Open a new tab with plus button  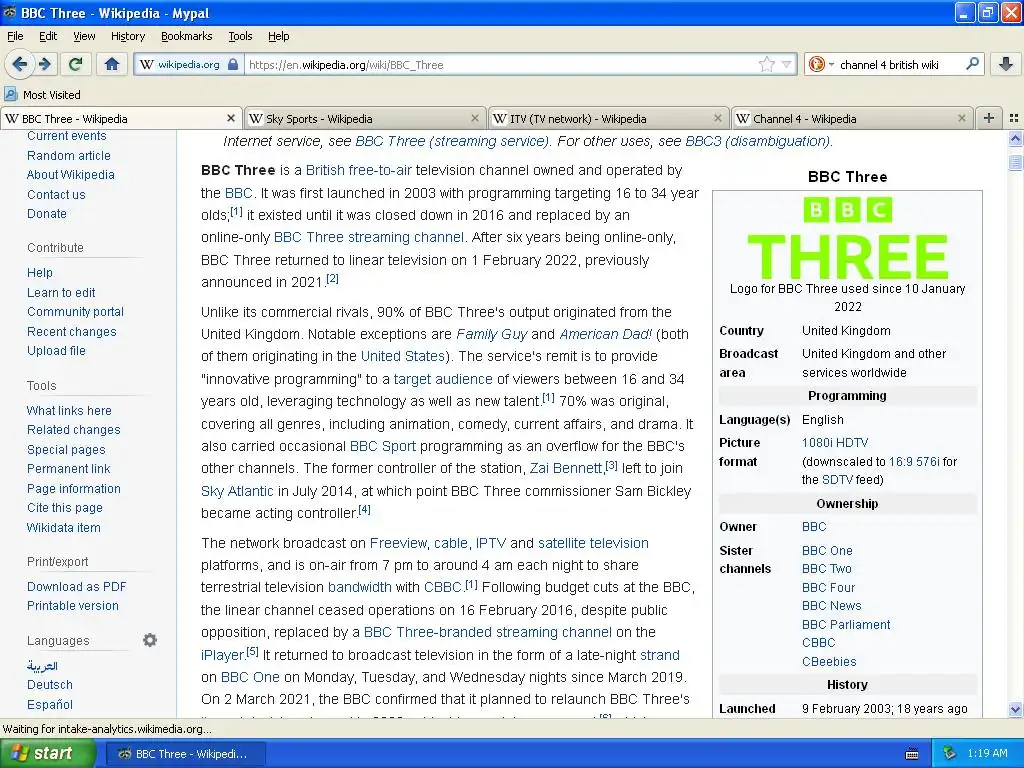[989, 118]
